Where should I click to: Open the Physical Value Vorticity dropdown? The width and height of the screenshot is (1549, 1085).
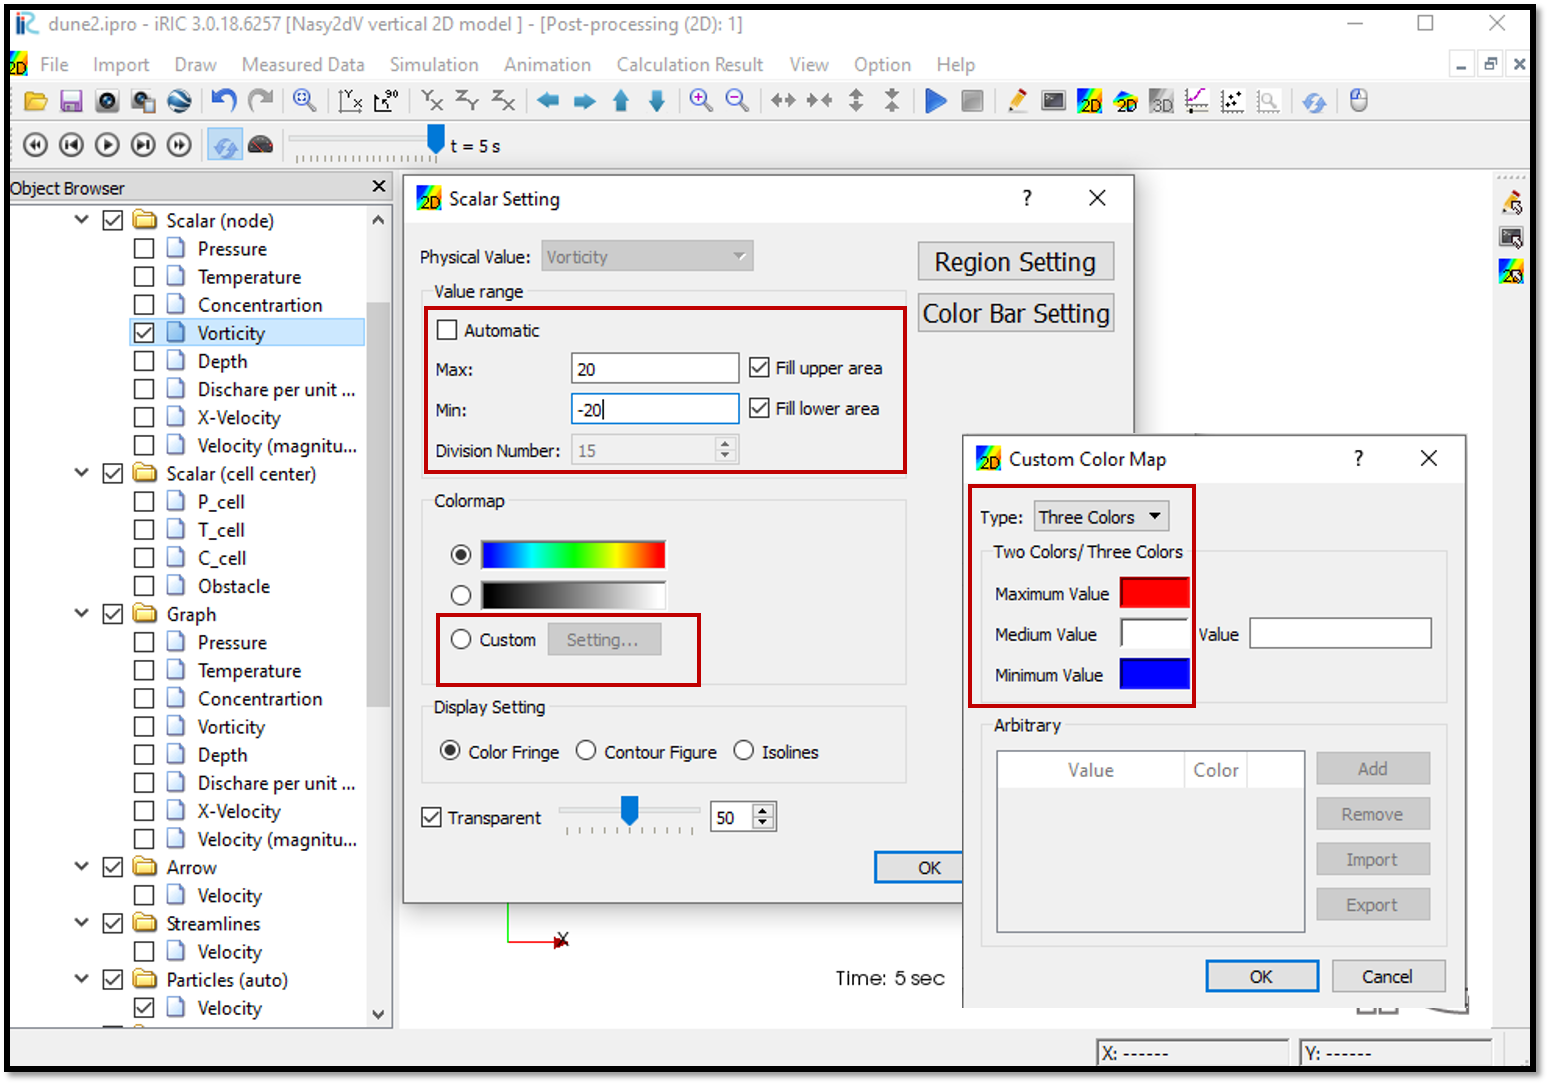point(647,256)
